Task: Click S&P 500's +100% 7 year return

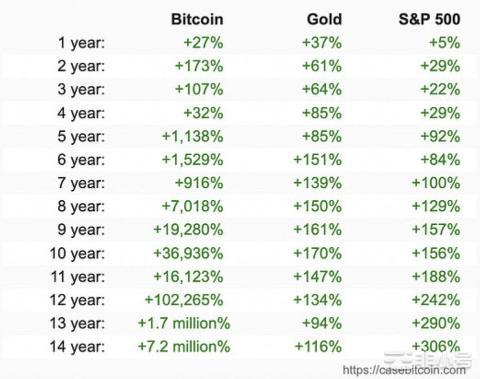Action: pyautogui.click(x=436, y=183)
